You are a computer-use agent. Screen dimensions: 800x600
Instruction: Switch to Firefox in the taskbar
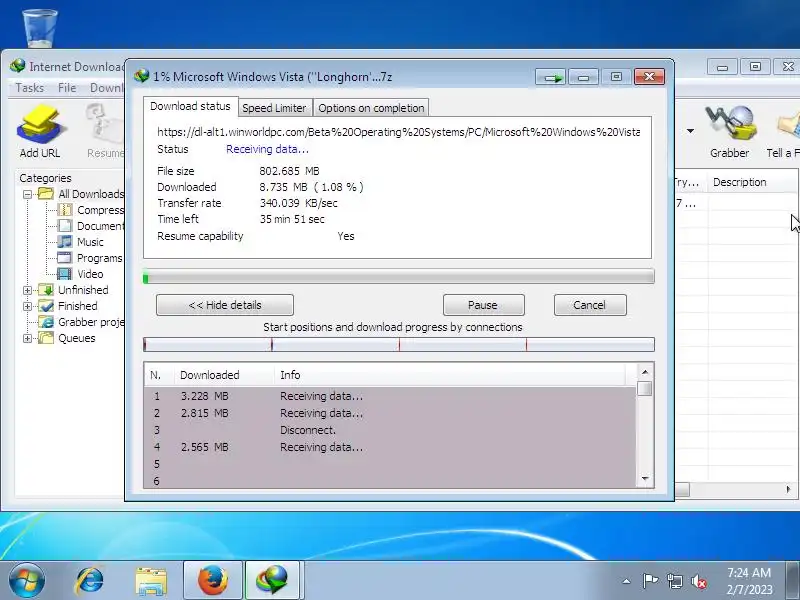213,580
